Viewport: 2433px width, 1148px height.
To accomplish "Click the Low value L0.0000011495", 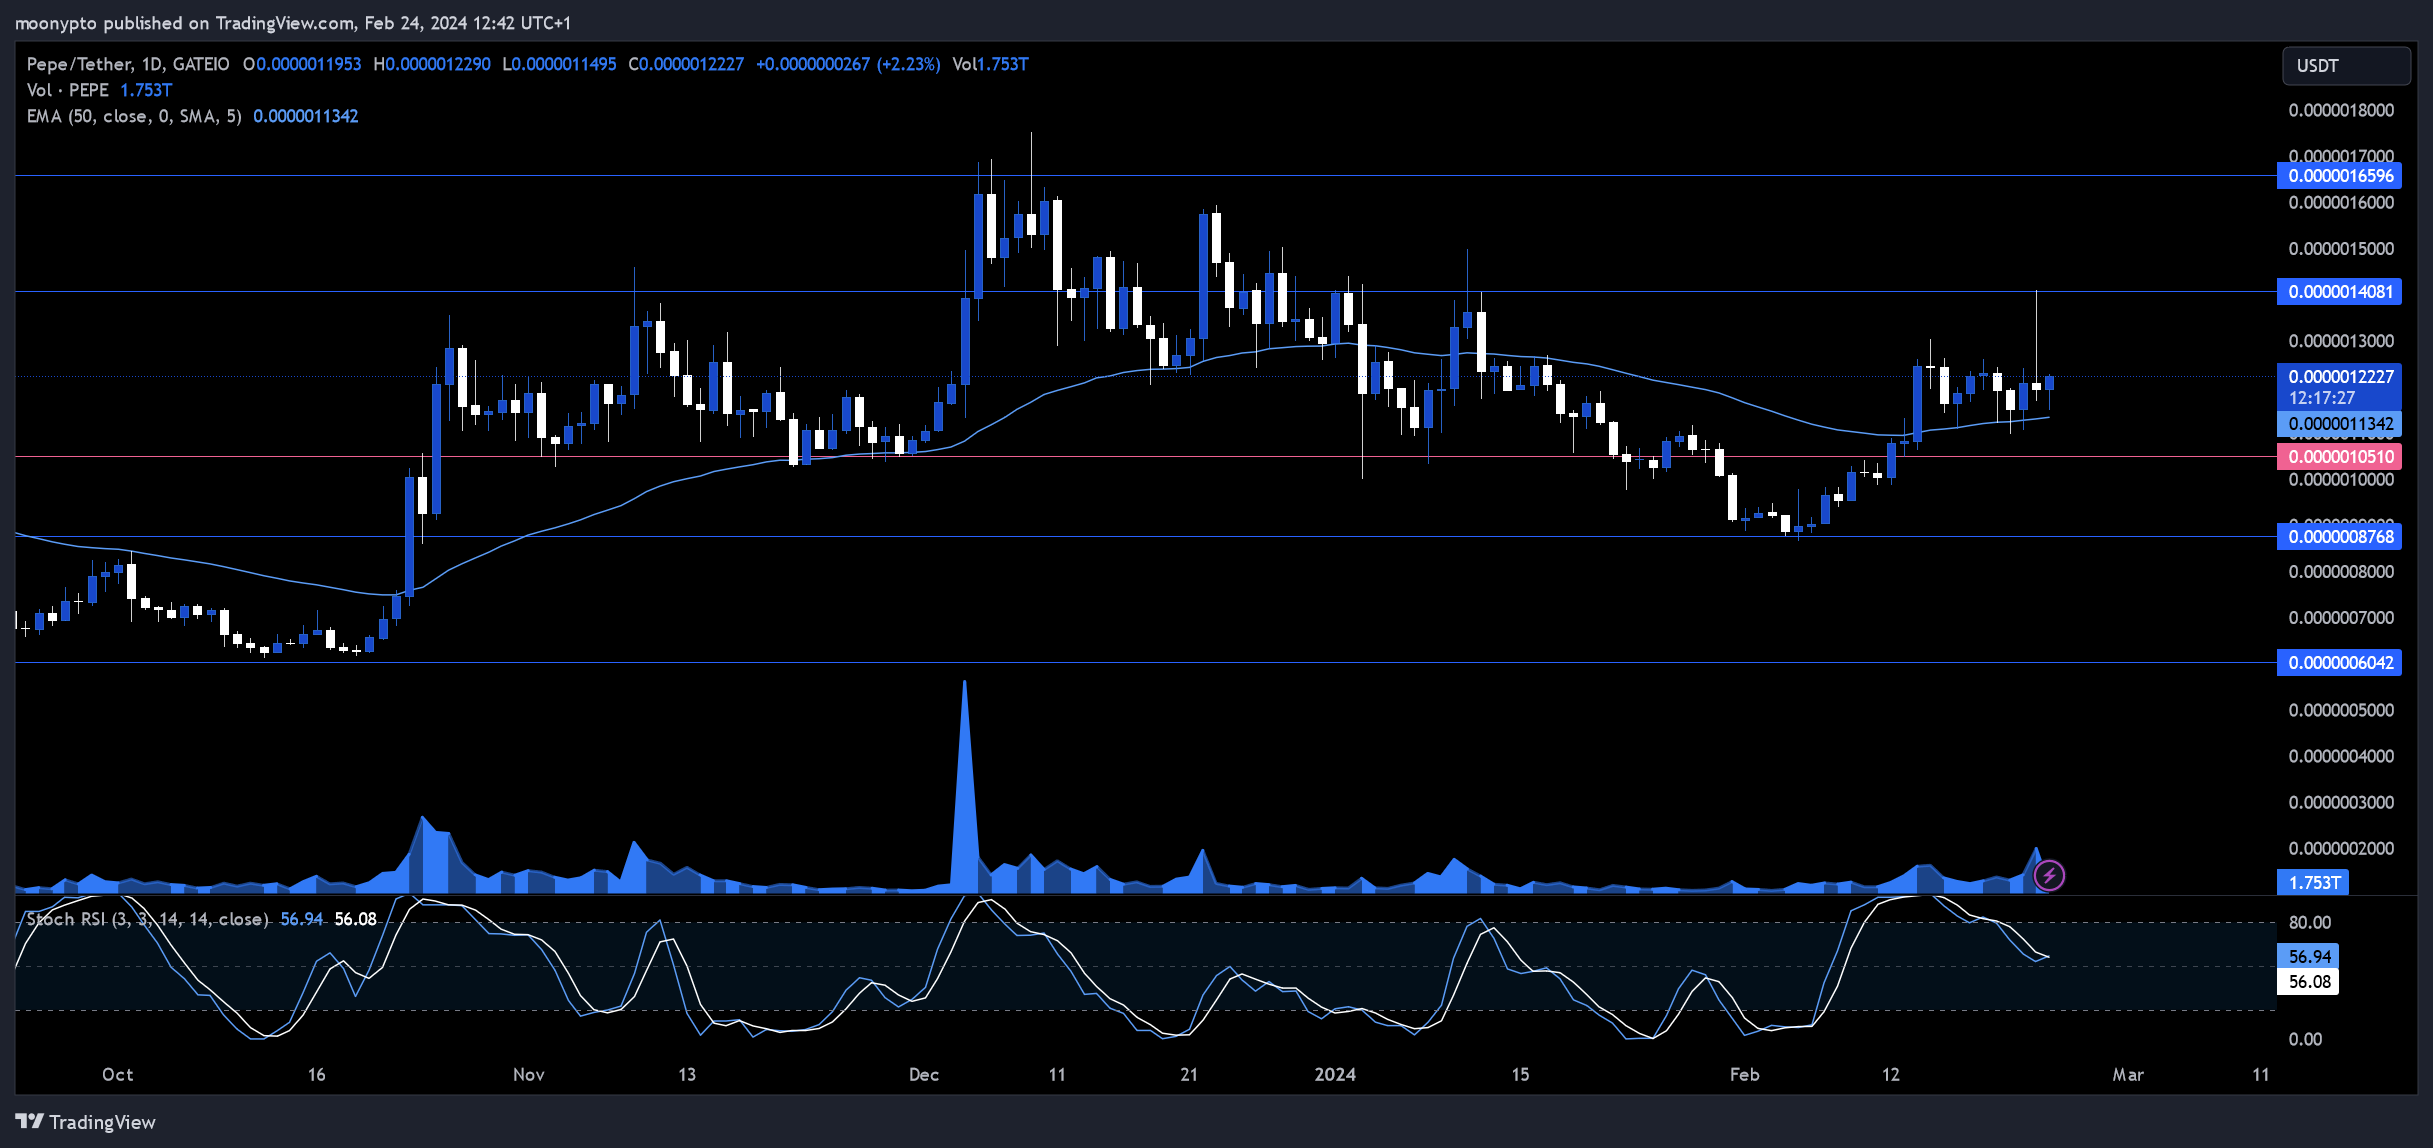I will [559, 64].
